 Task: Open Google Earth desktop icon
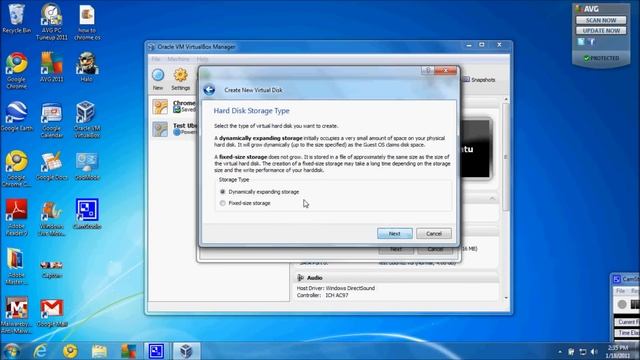[16, 116]
